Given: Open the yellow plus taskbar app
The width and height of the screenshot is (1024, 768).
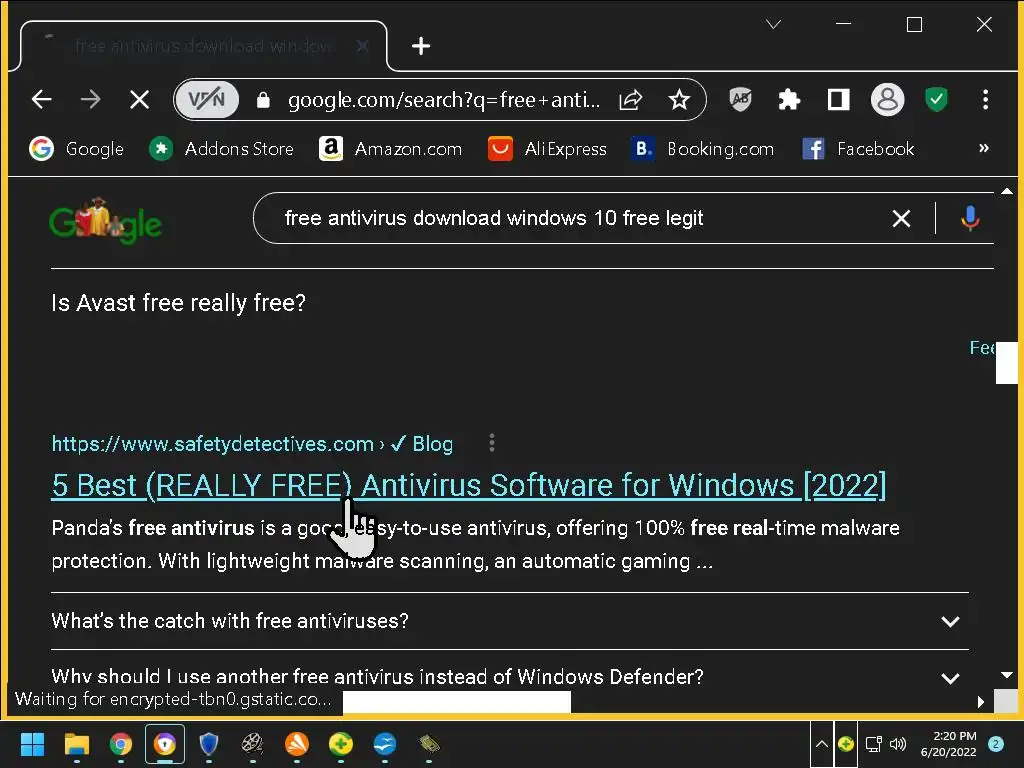Looking at the screenshot, I should pyautogui.click(x=340, y=744).
